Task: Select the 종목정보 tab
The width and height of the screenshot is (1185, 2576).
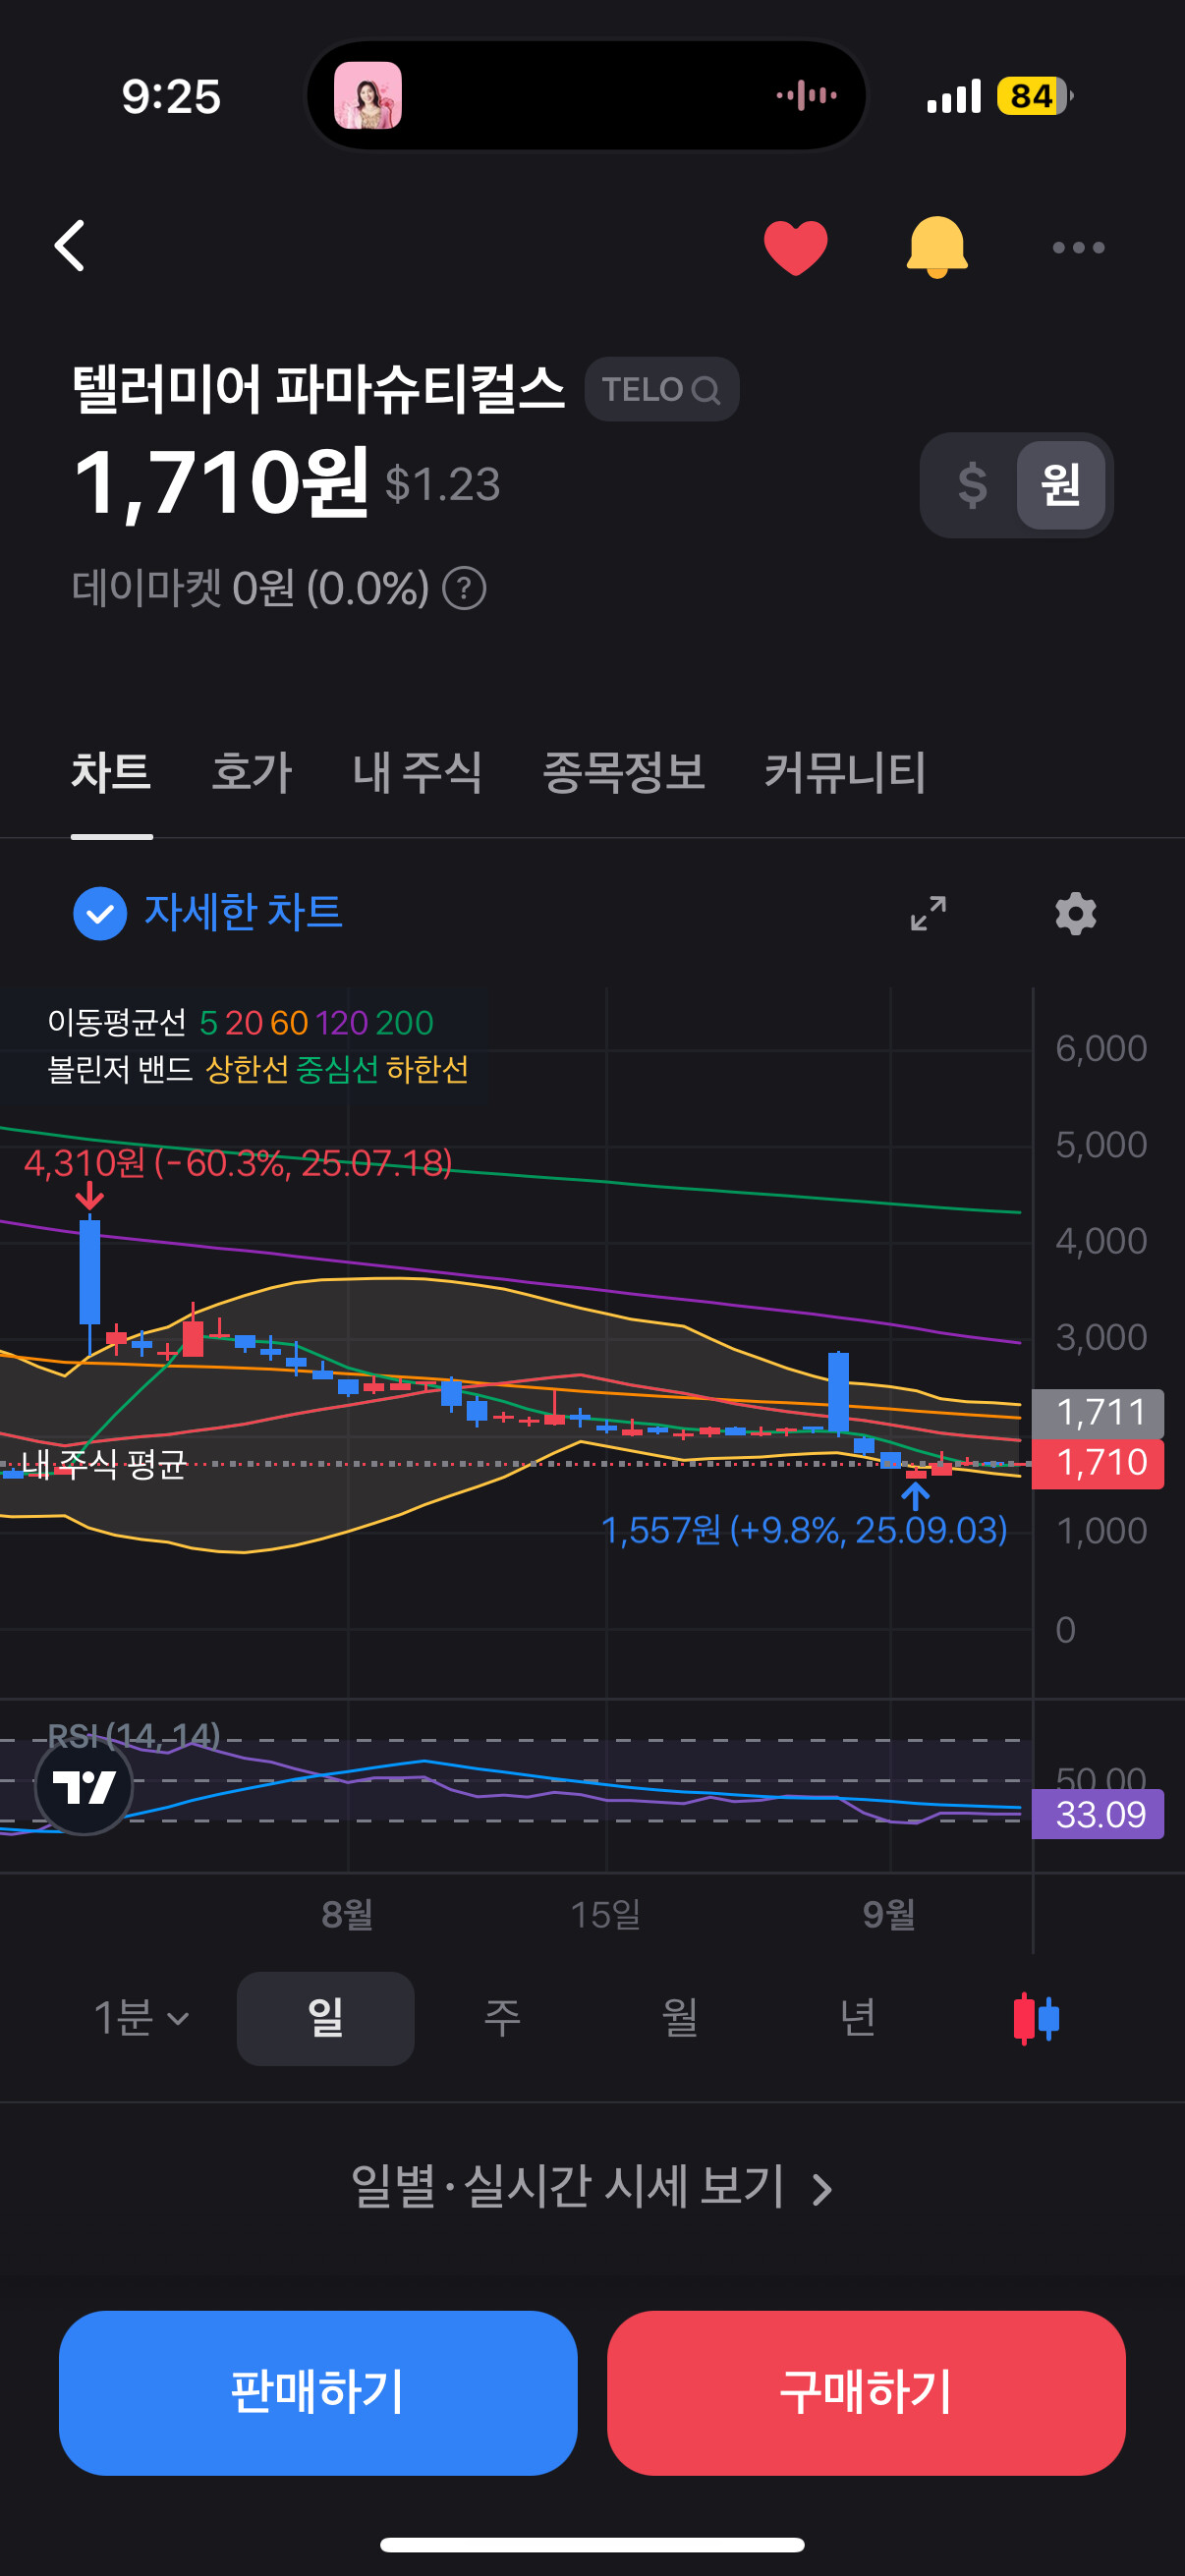Action: click(x=623, y=772)
